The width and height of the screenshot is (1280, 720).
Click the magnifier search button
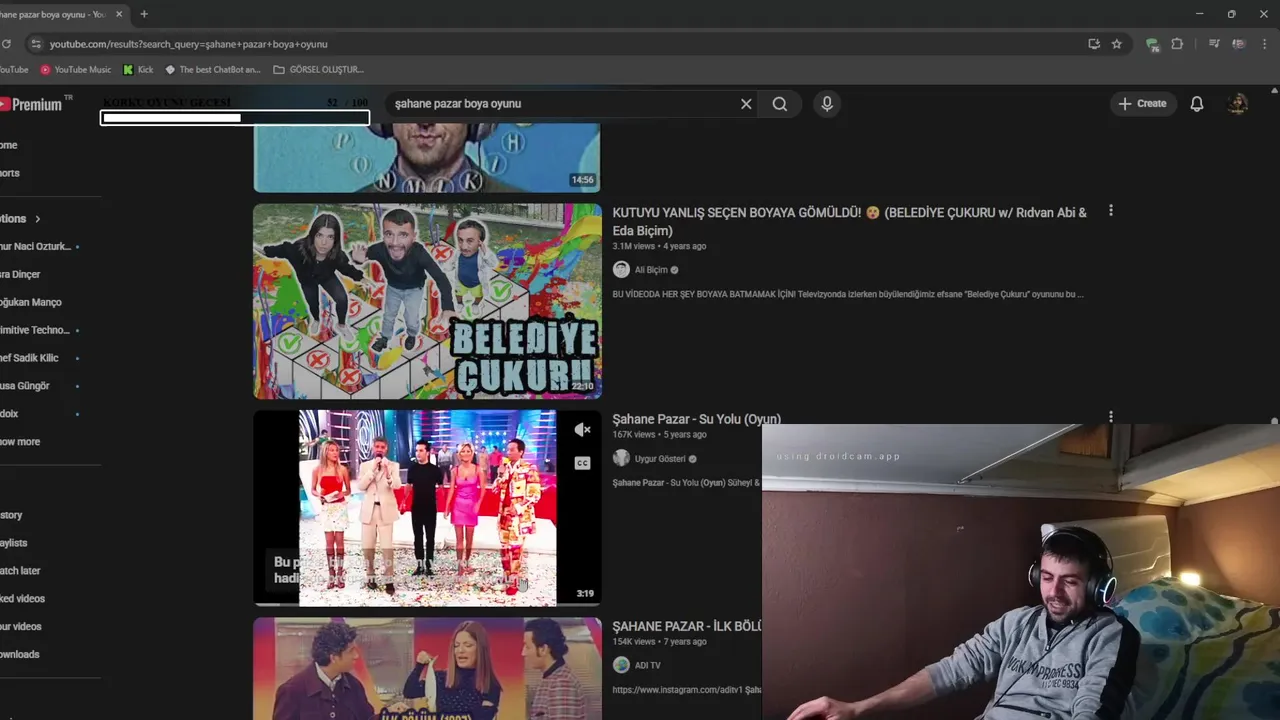pyautogui.click(x=780, y=104)
